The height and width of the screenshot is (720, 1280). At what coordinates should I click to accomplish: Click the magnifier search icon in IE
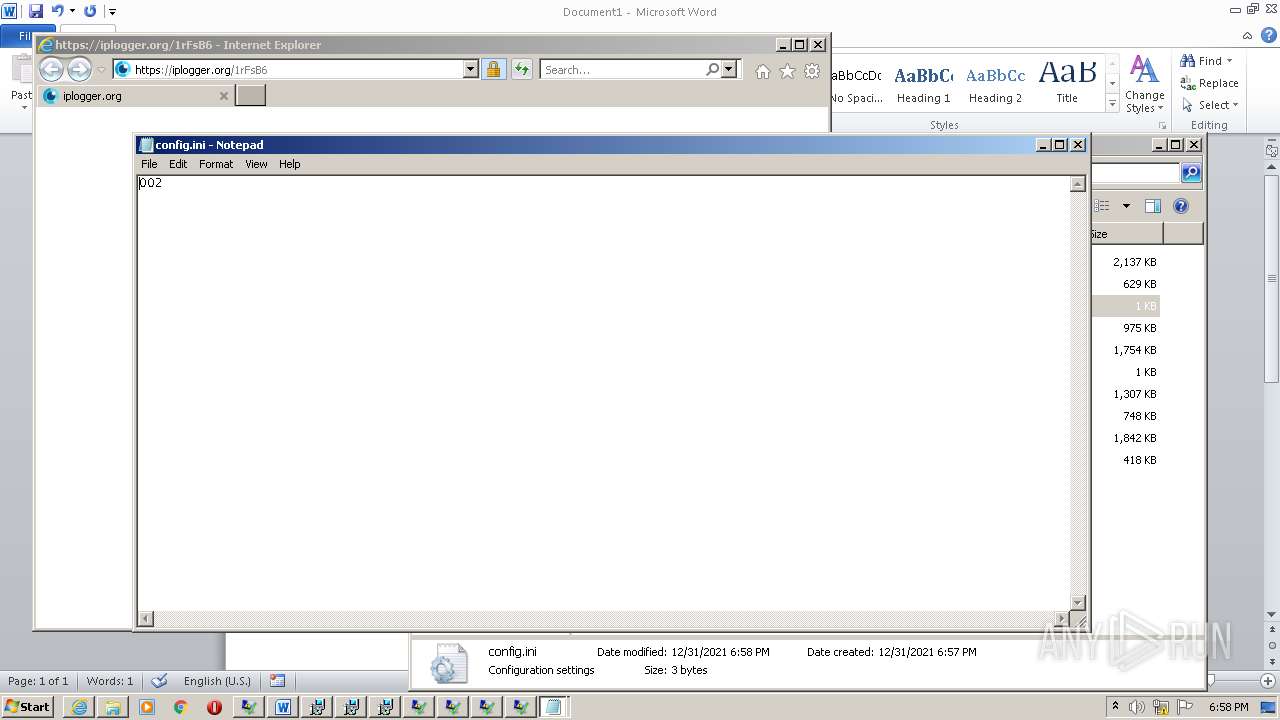click(x=712, y=69)
